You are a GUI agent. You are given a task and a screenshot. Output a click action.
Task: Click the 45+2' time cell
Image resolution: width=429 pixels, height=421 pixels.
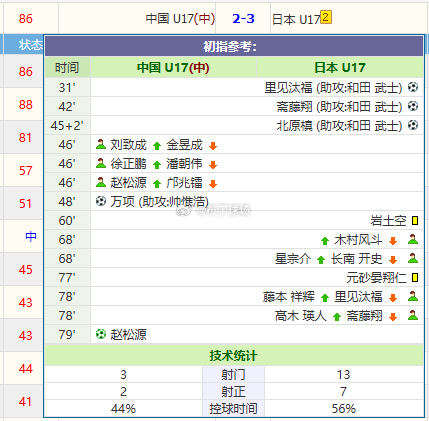coord(67,126)
